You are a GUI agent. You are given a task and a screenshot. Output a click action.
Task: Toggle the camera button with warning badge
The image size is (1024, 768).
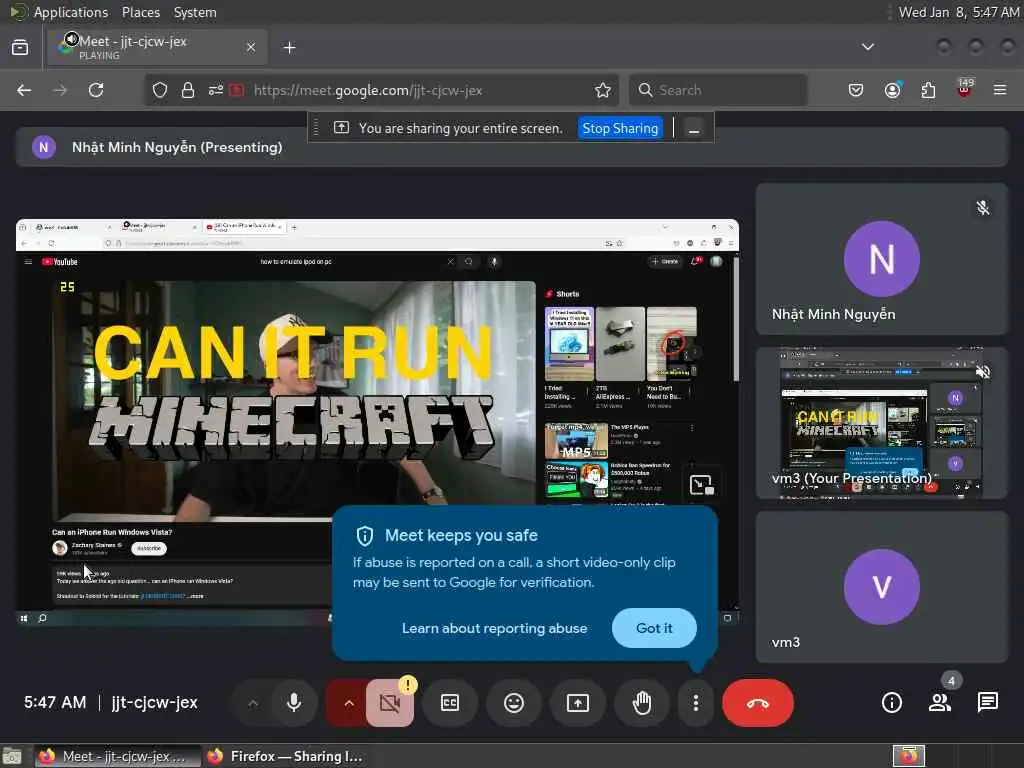(x=390, y=703)
